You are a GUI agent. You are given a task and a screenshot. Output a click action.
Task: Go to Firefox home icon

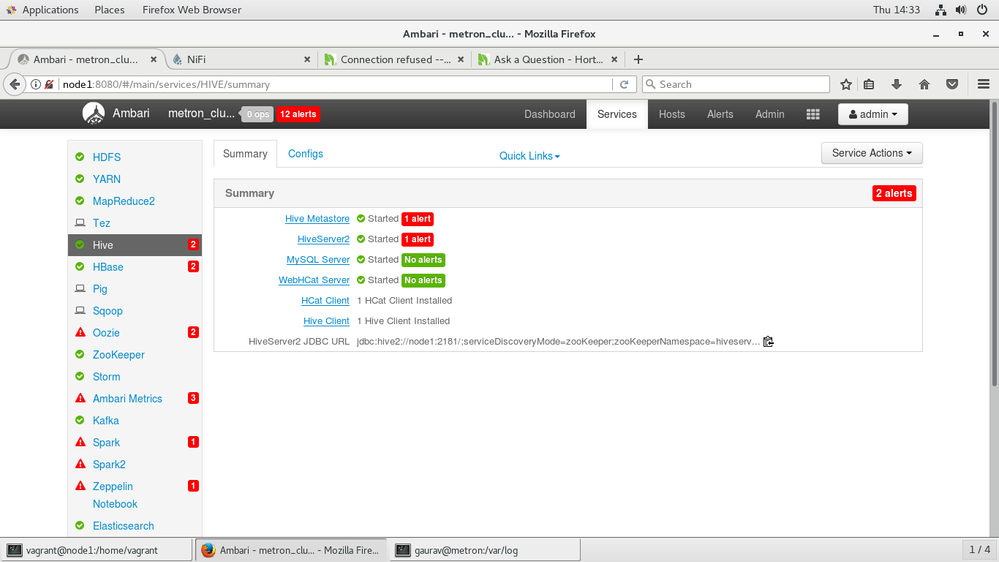coord(924,84)
